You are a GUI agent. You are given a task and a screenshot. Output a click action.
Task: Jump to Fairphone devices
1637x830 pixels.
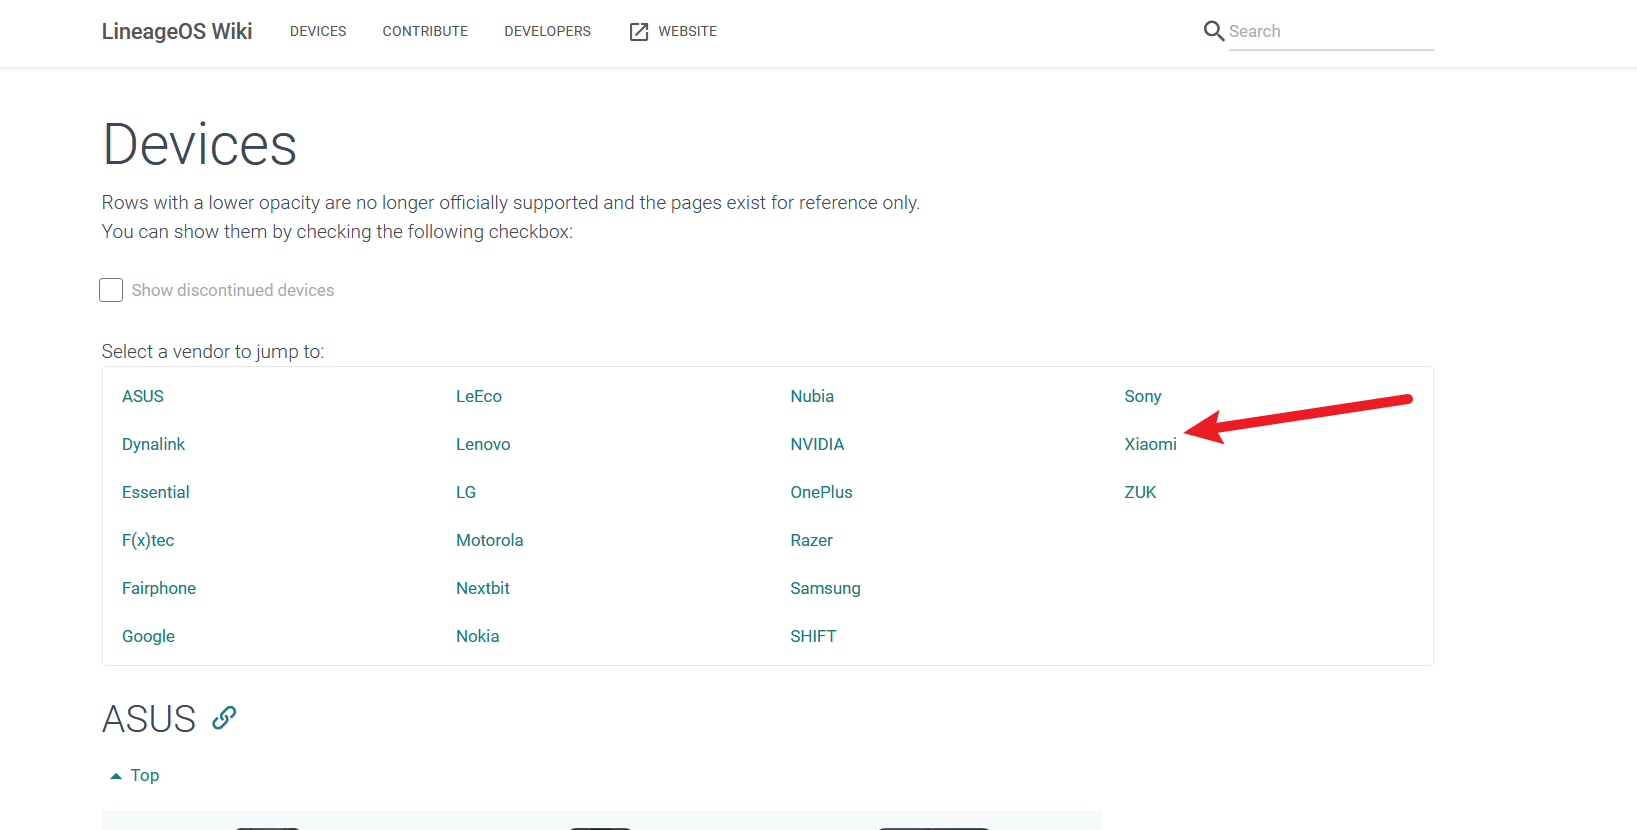pyautogui.click(x=159, y=588)
